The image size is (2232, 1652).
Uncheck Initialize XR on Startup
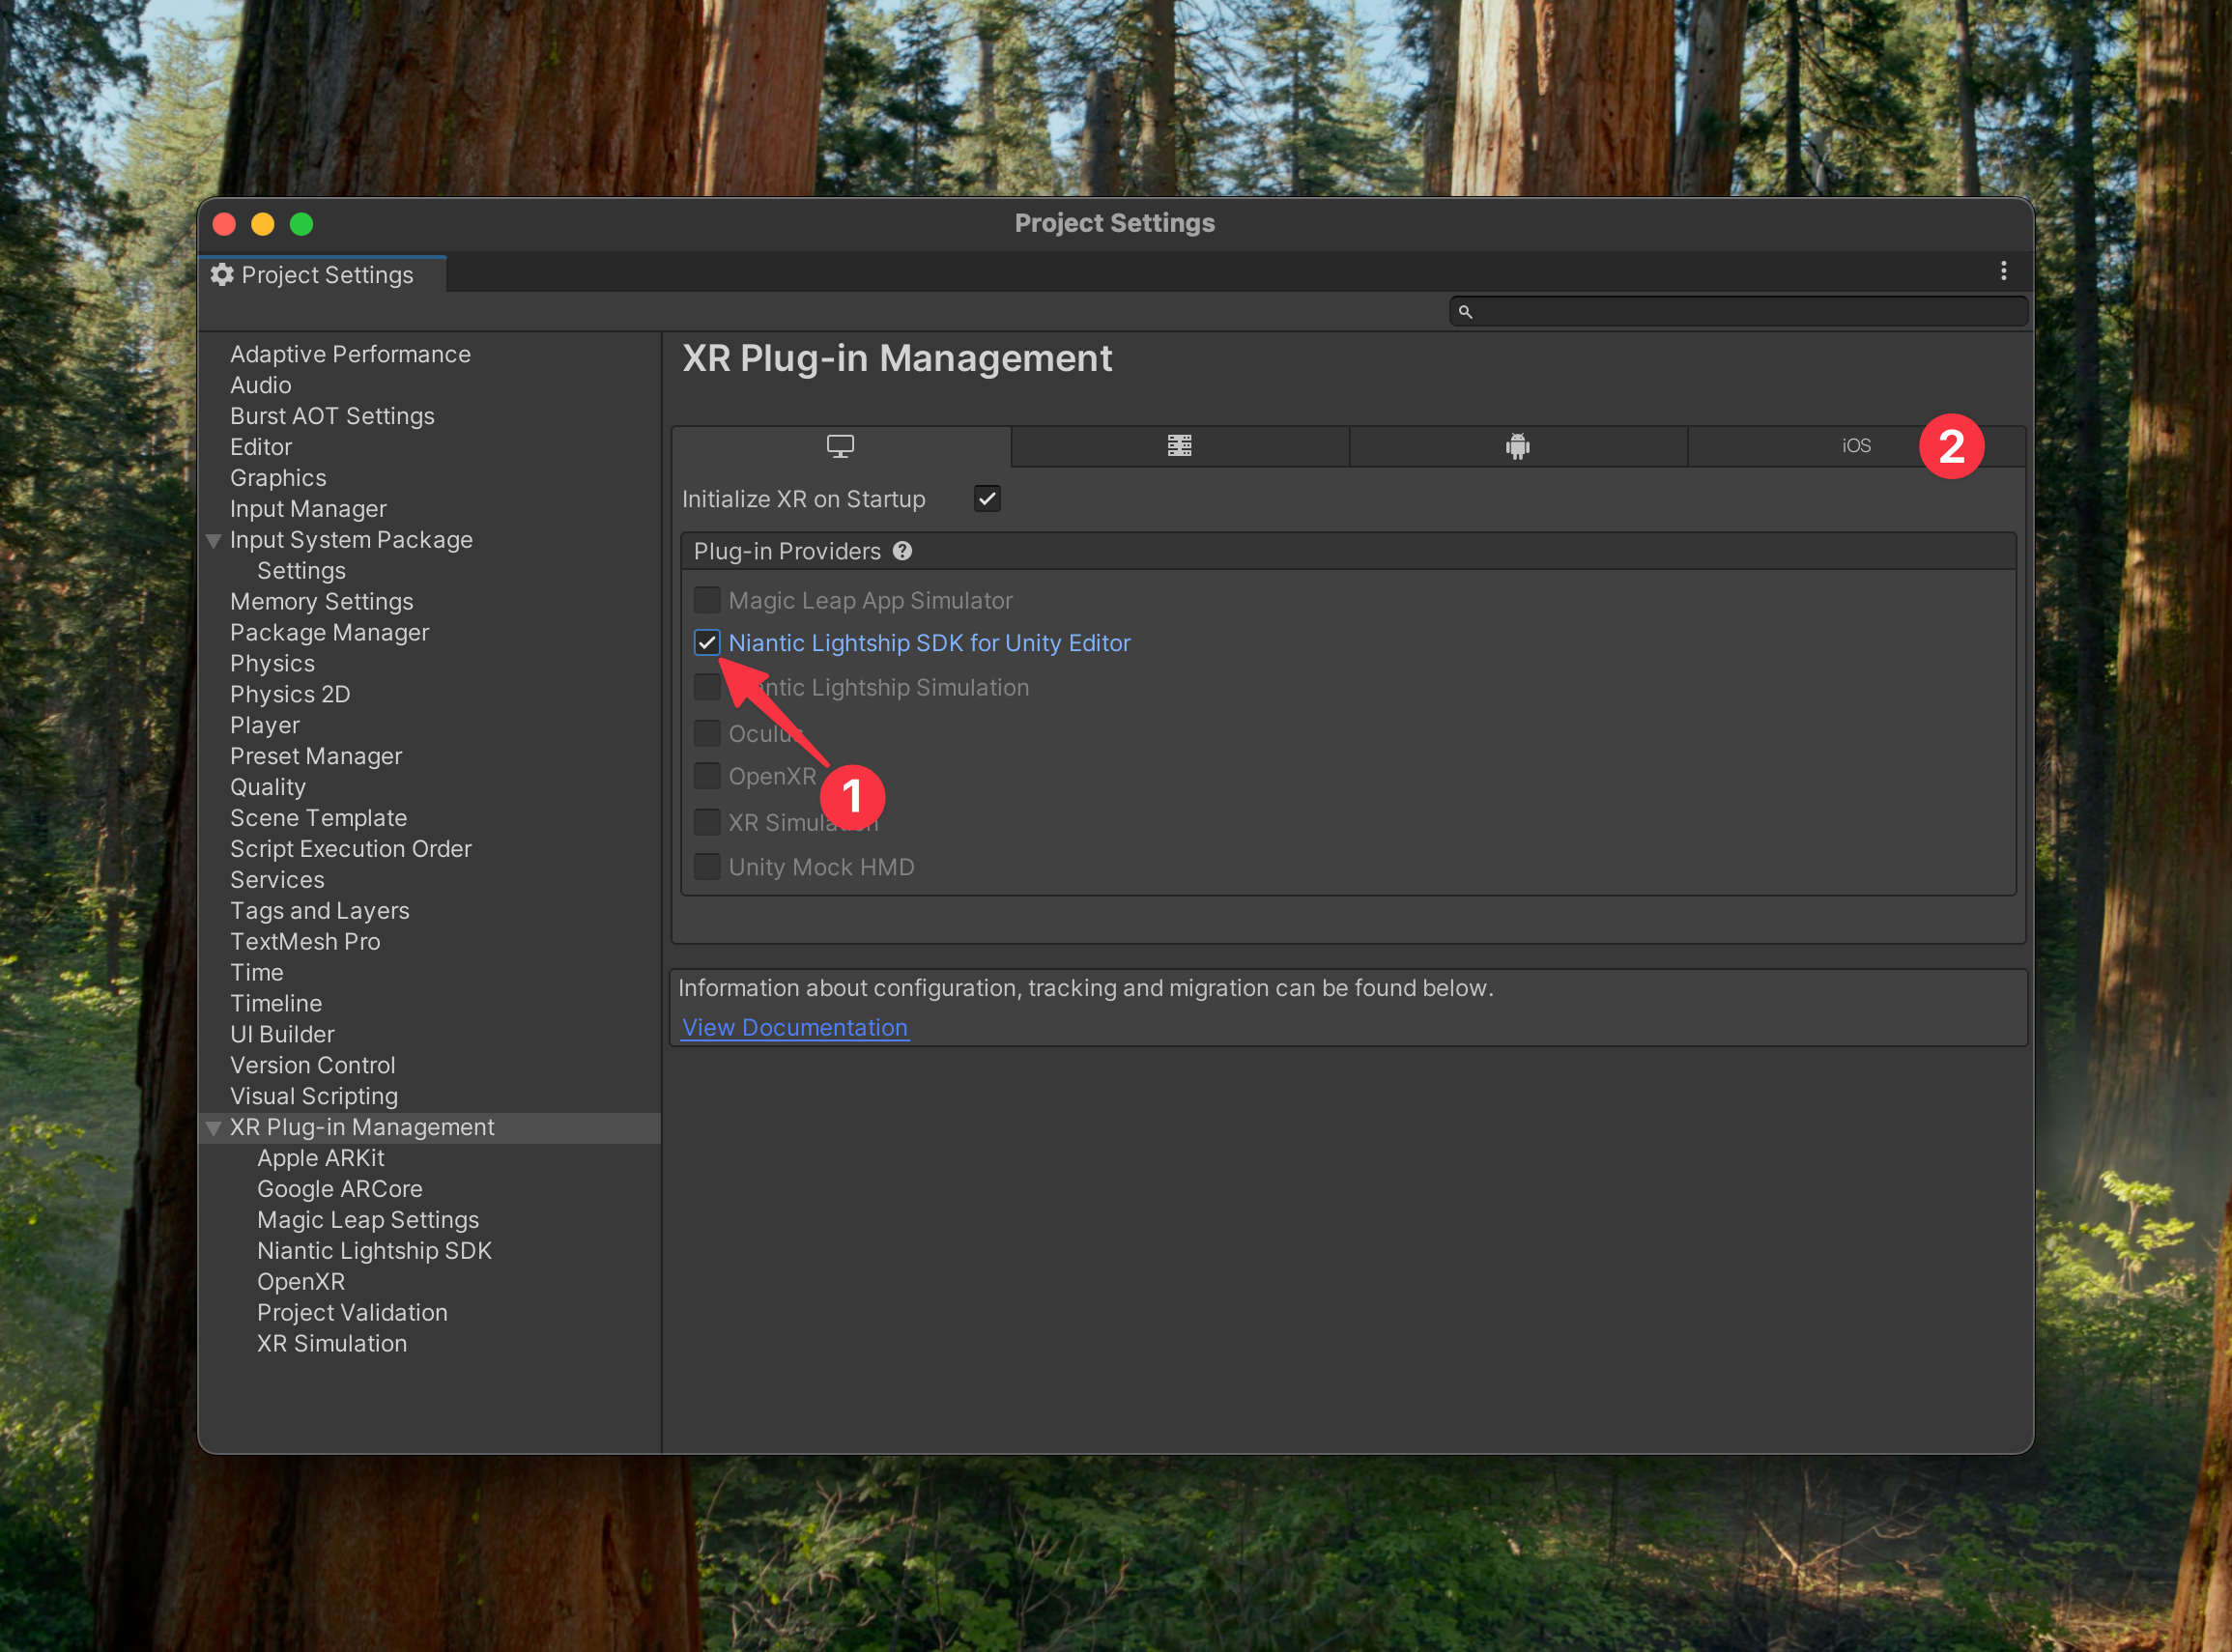point(987,498)
